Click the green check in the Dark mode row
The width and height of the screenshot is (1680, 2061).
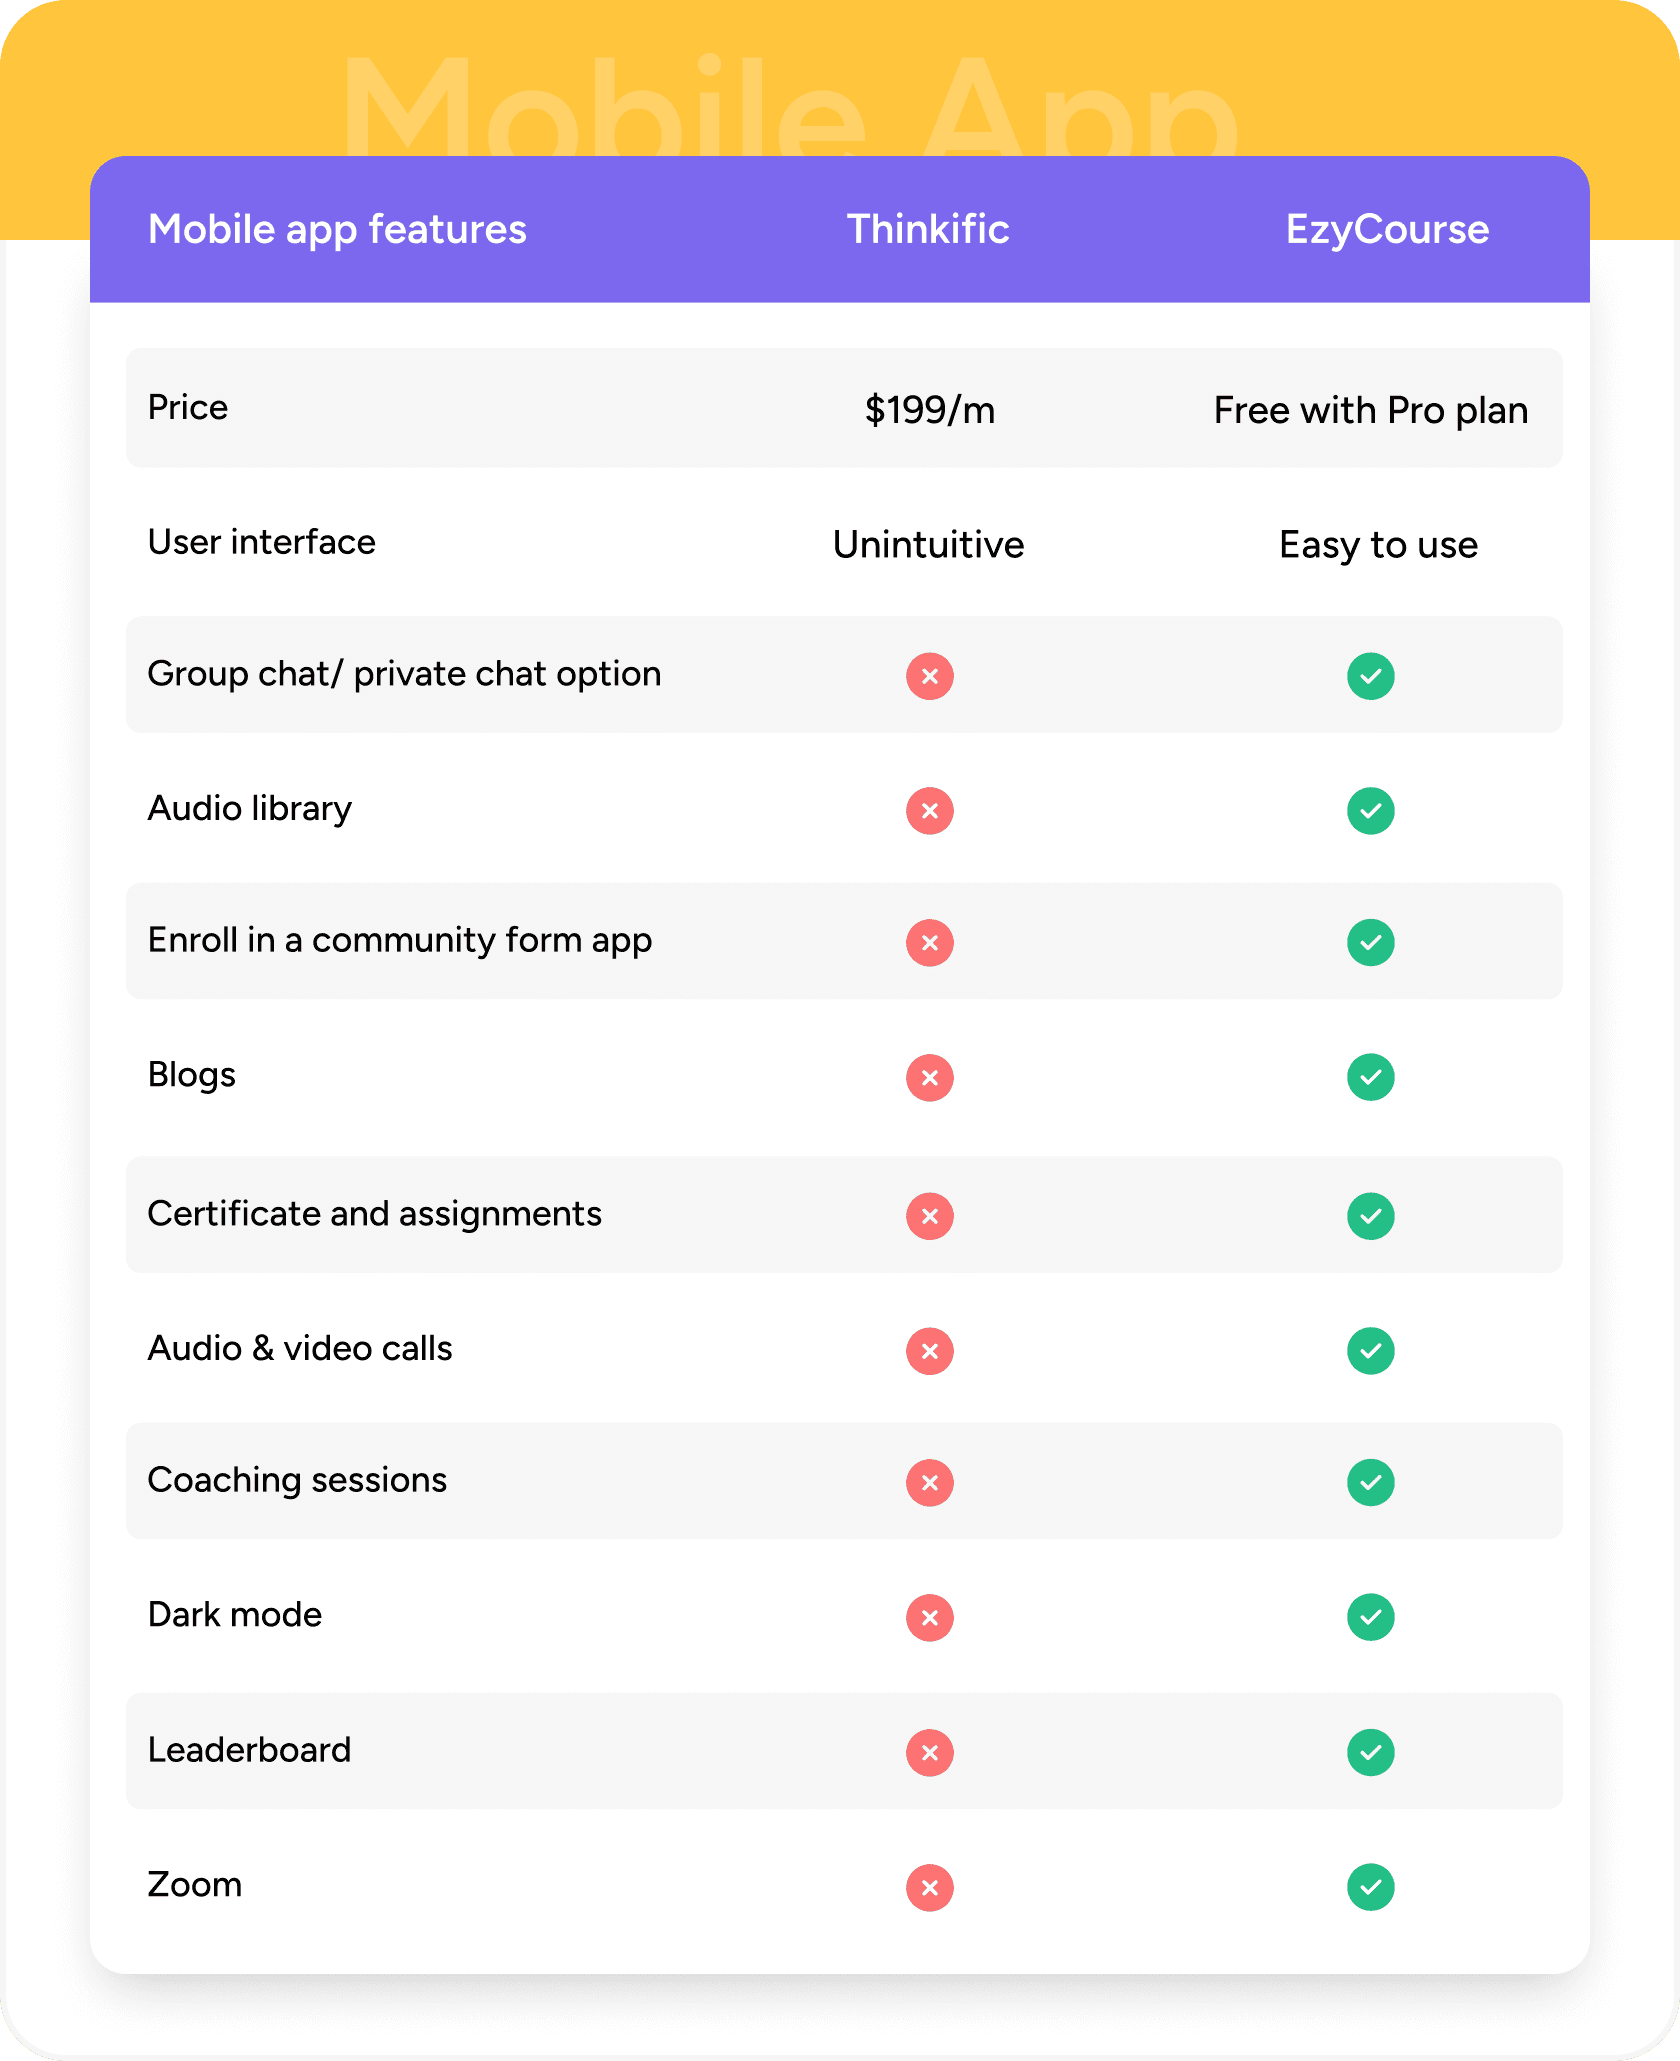point(1370,1617)
